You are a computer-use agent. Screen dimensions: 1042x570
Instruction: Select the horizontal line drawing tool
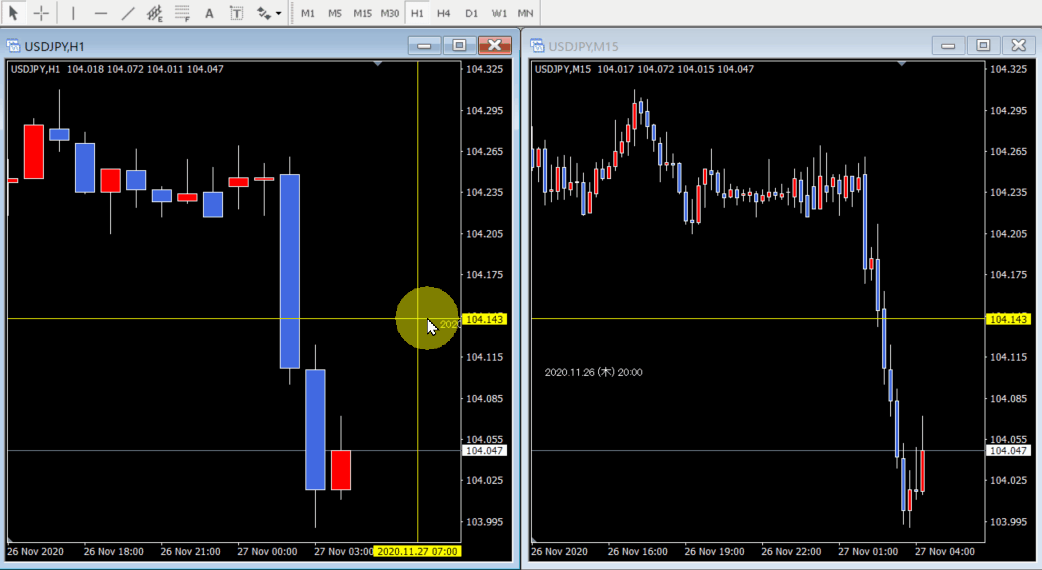tap(100, 13)
